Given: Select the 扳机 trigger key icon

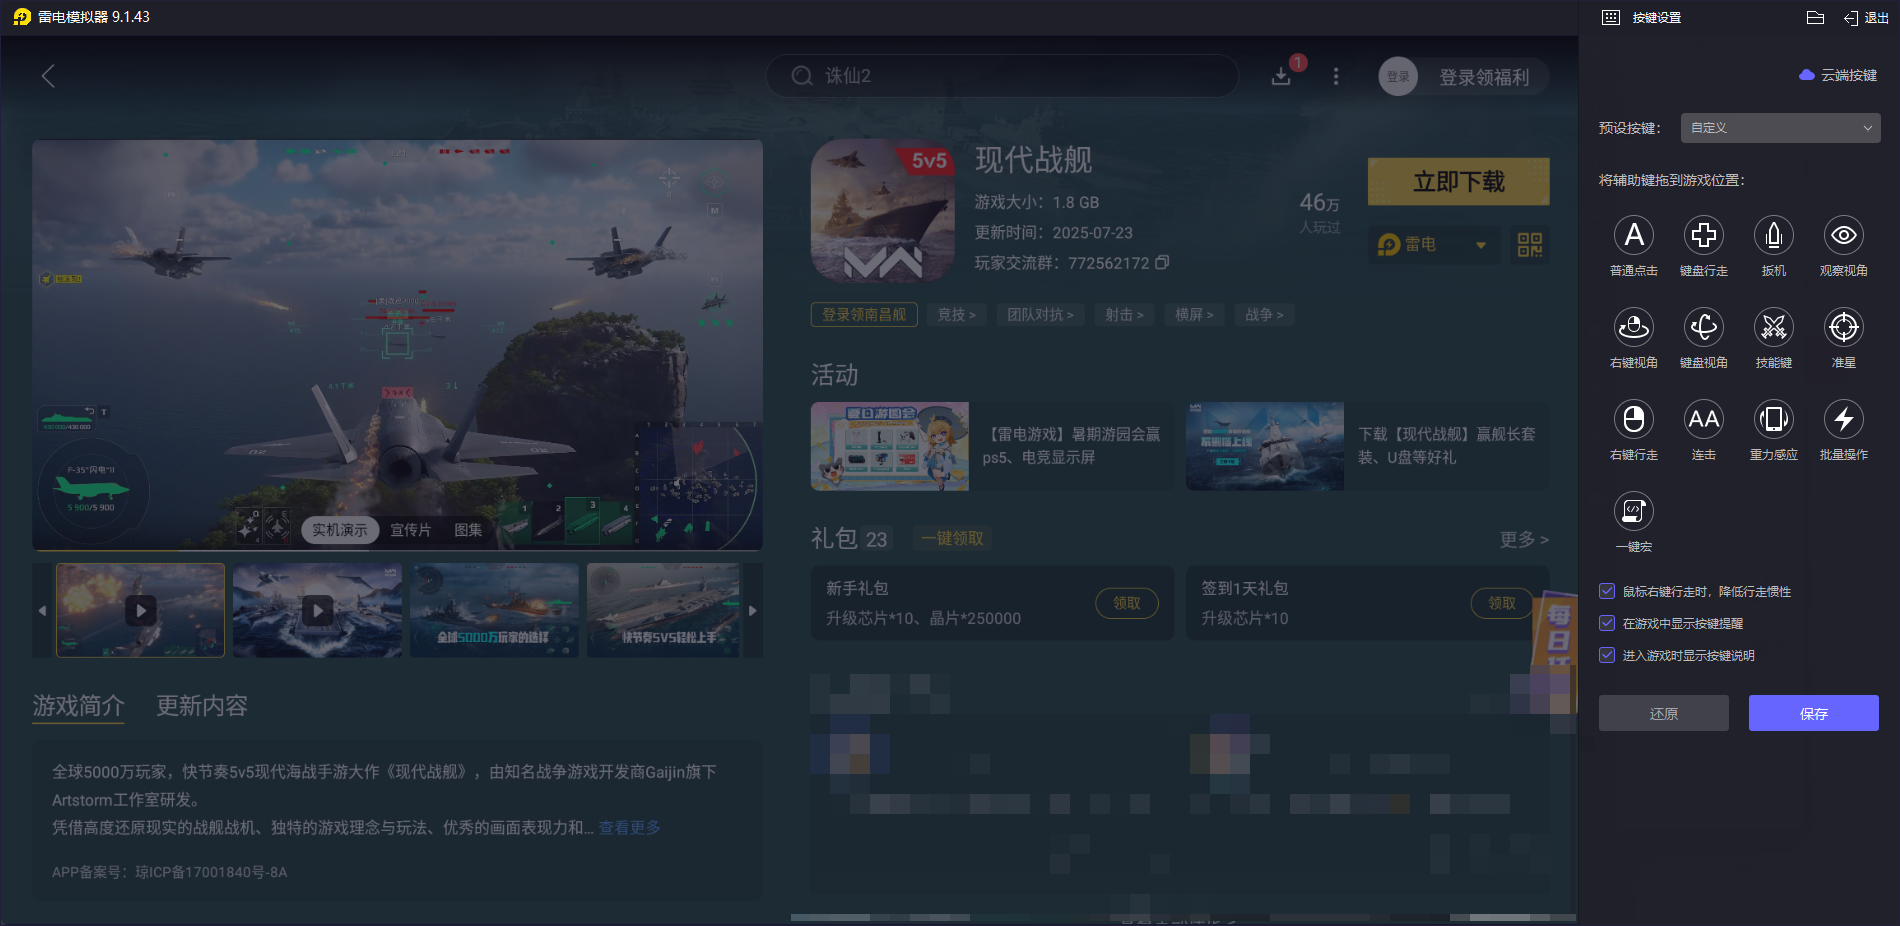Looking at the screenshot, I should [1774, 235].
